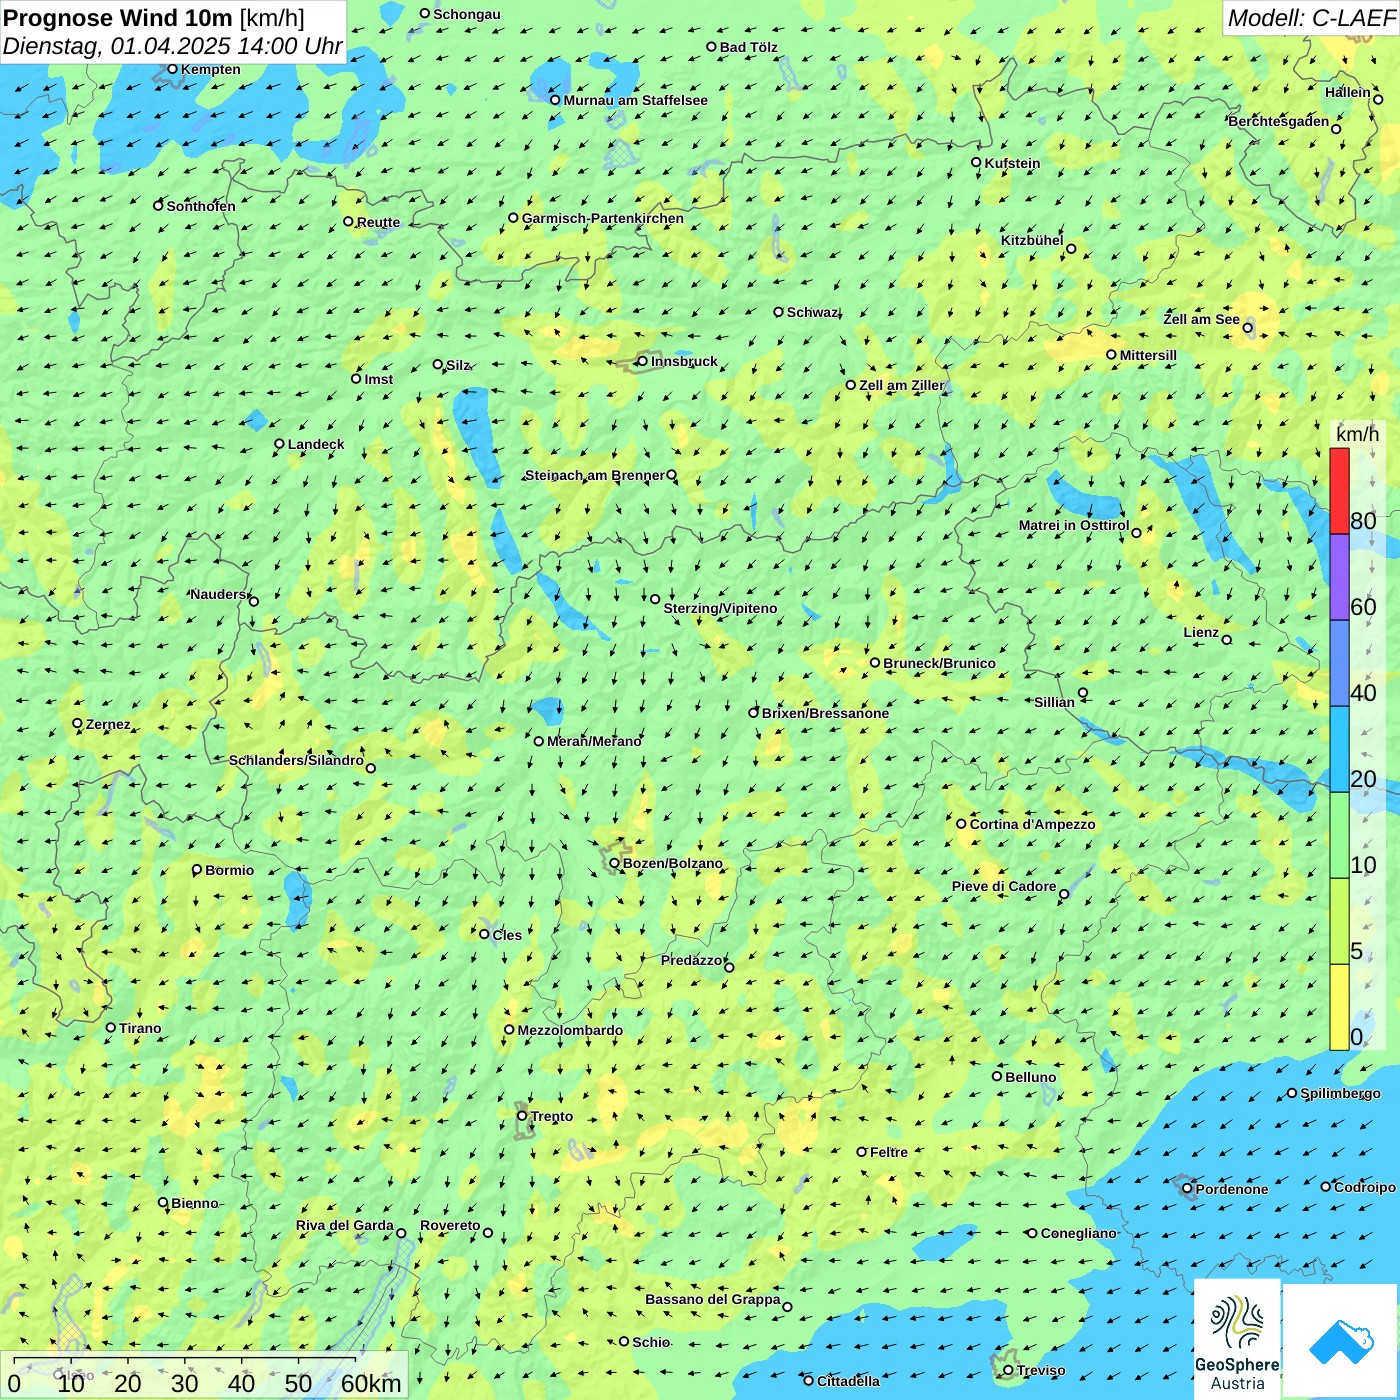Select the Pordenone label

click(1232, 1189)
